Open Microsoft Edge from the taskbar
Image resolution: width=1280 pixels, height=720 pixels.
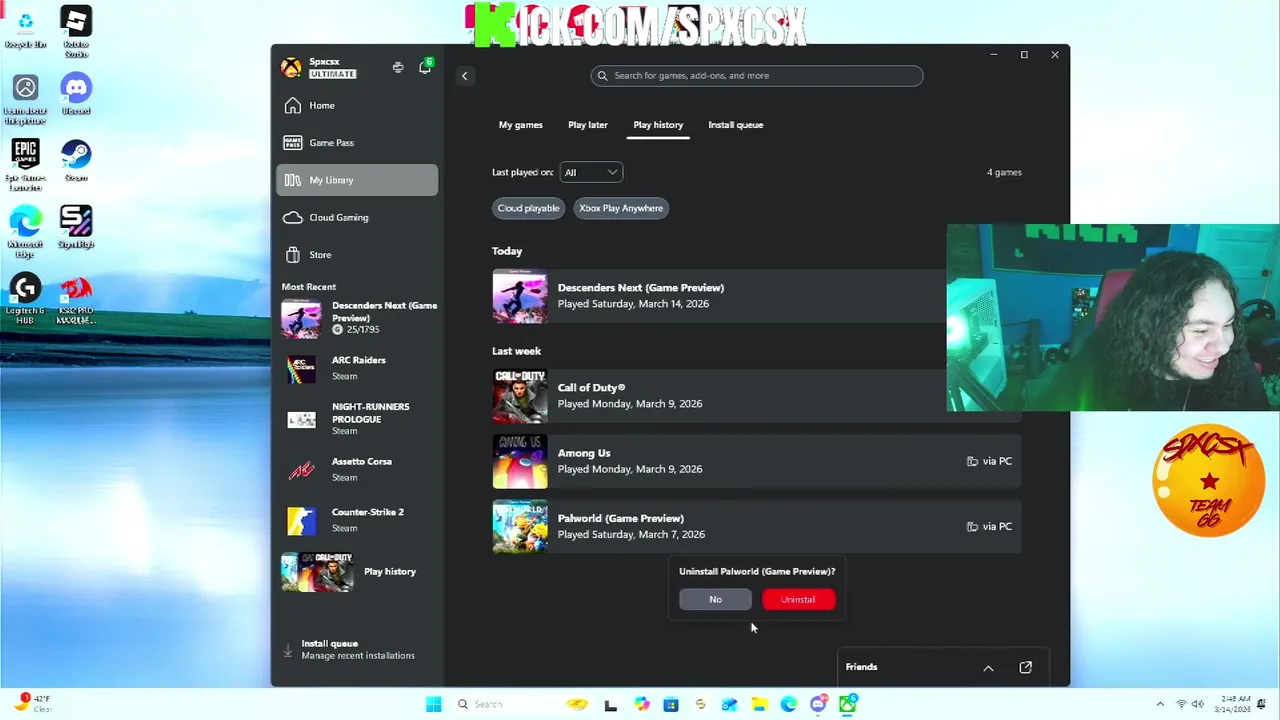pos(788,704)
